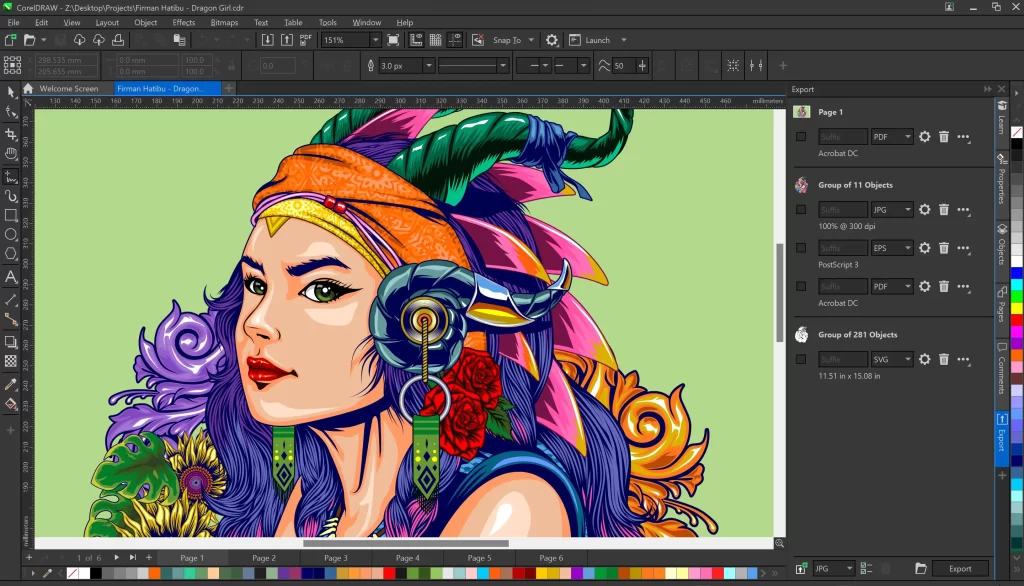Open the Objects docker tab
Image resolution: width=1024 pixels, height=586 pixels.
click(1002, 245)
